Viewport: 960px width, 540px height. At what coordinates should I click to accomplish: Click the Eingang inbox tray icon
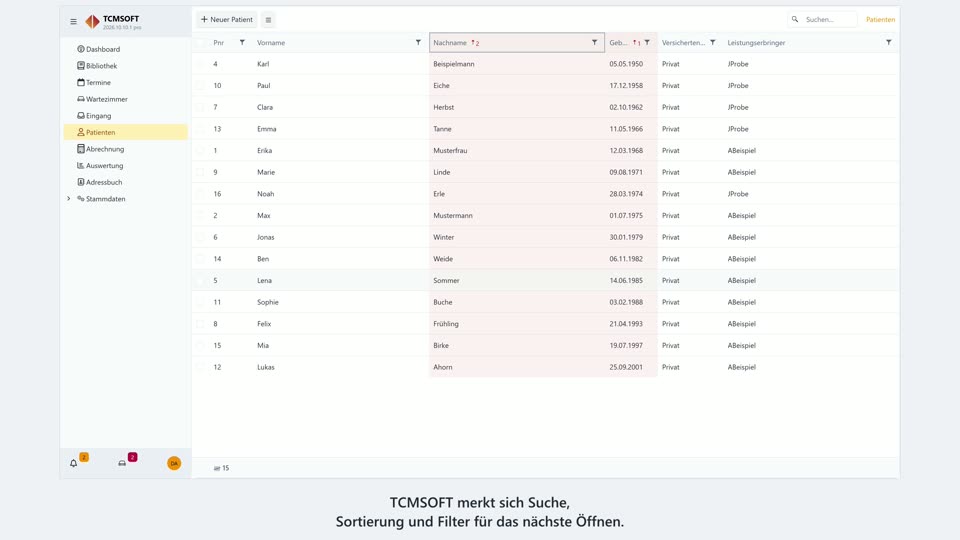tap(81, 115)
